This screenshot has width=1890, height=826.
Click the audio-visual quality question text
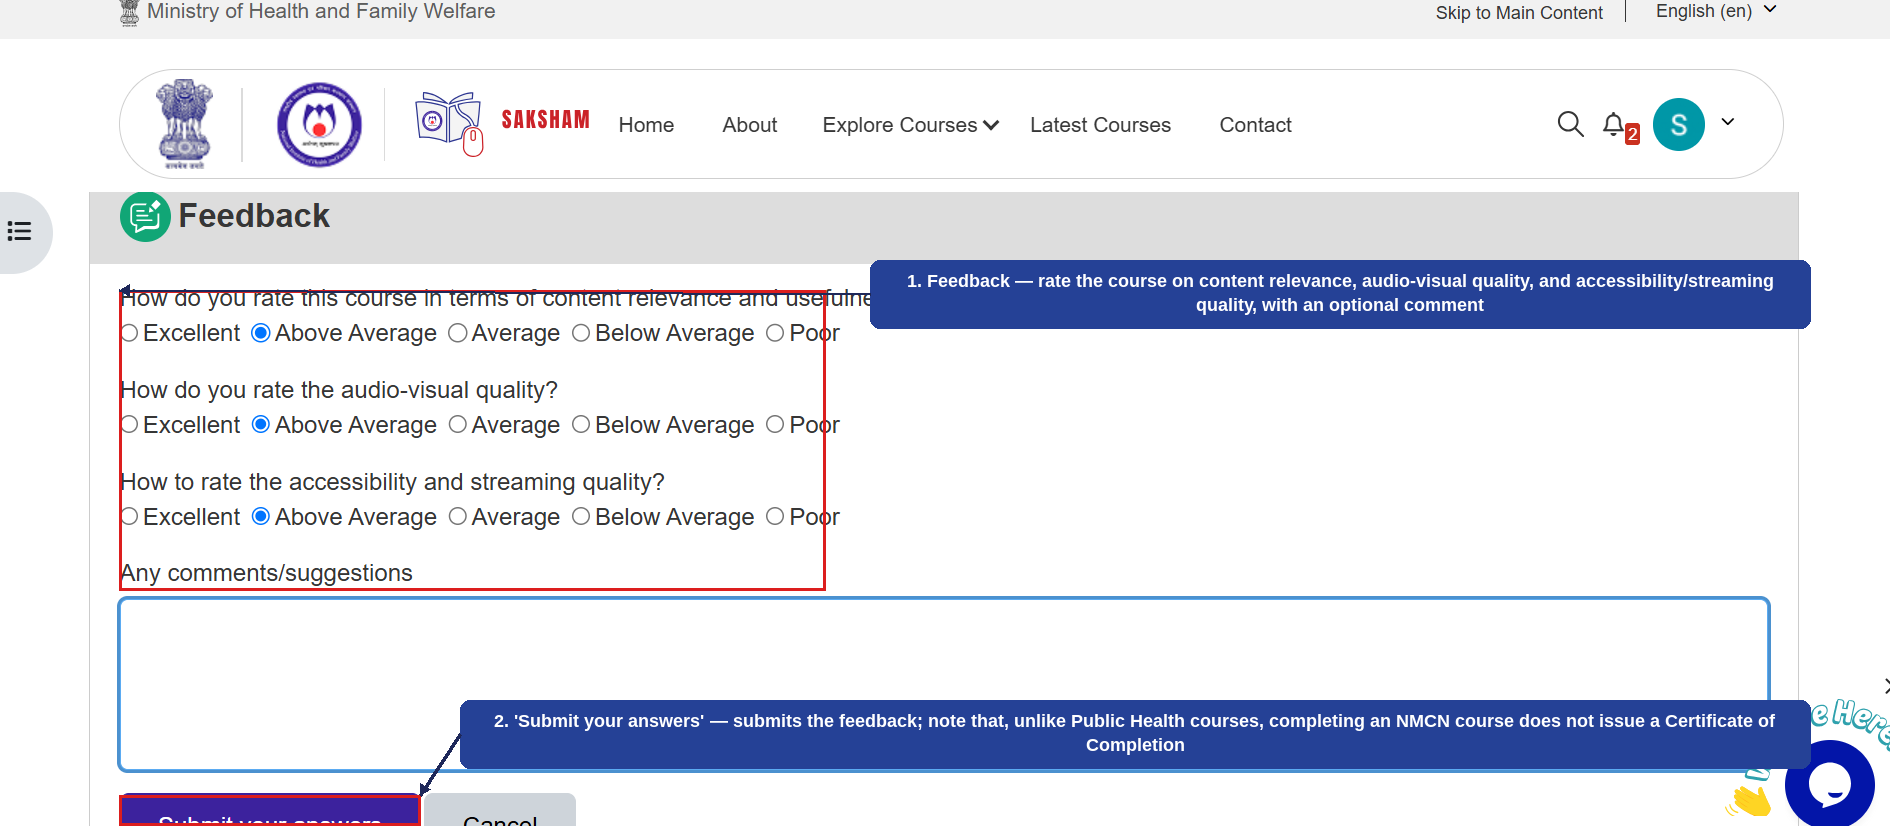(x=339, y=390)
